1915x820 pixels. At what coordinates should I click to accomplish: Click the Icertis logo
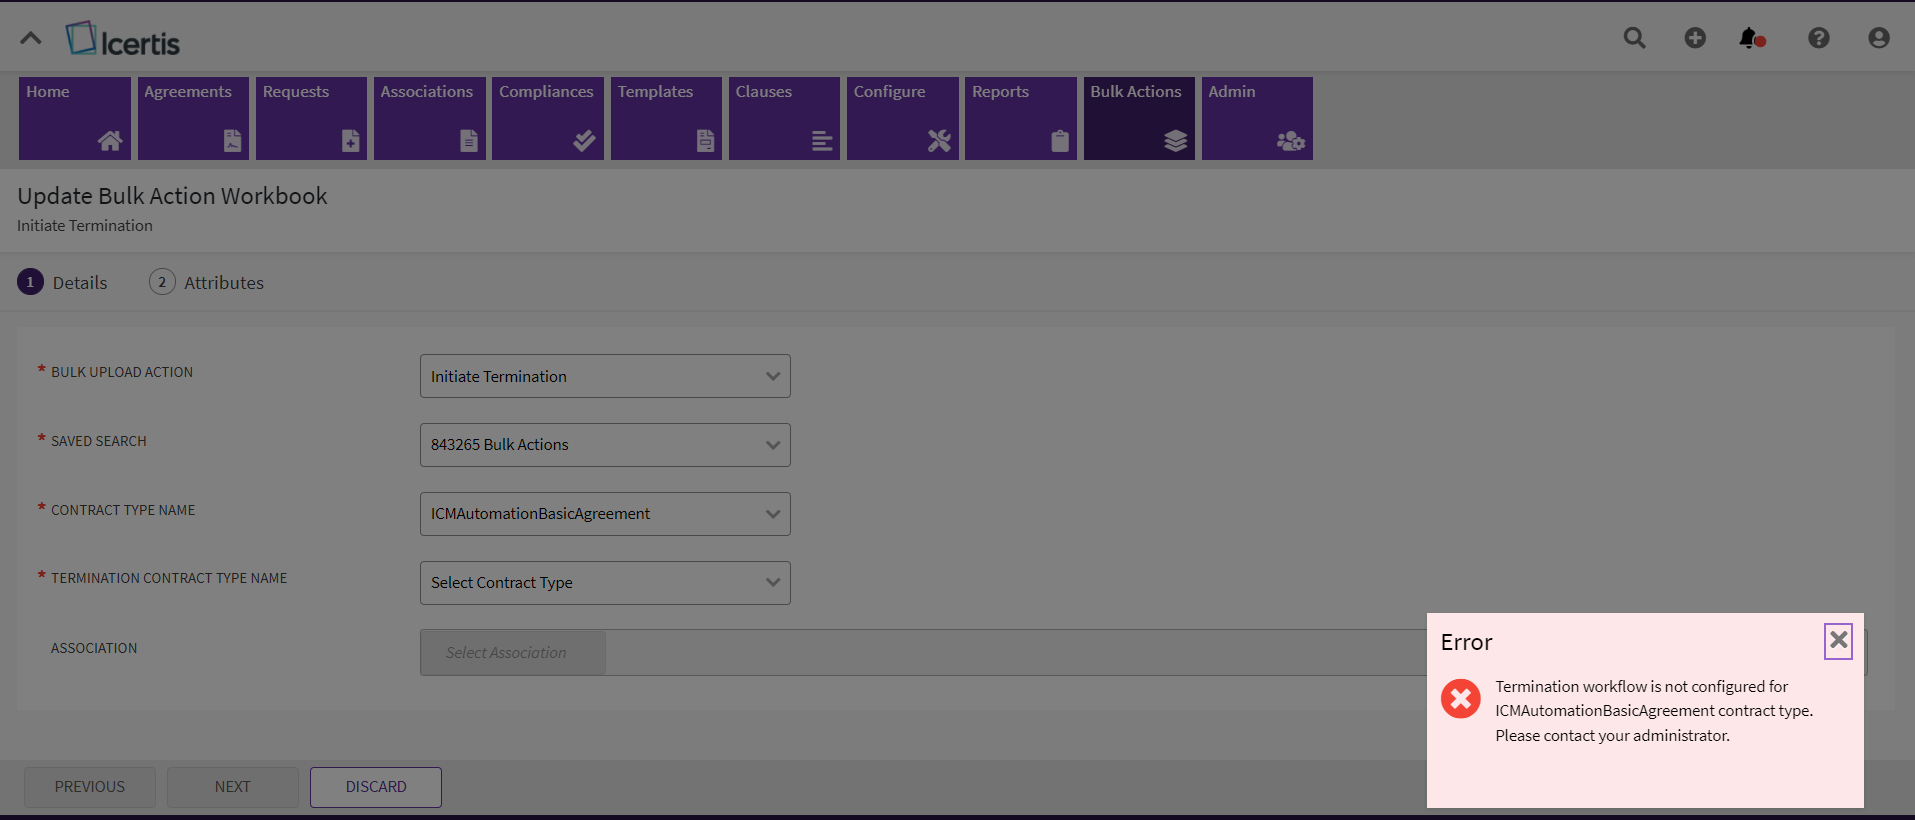pos(123,40)
